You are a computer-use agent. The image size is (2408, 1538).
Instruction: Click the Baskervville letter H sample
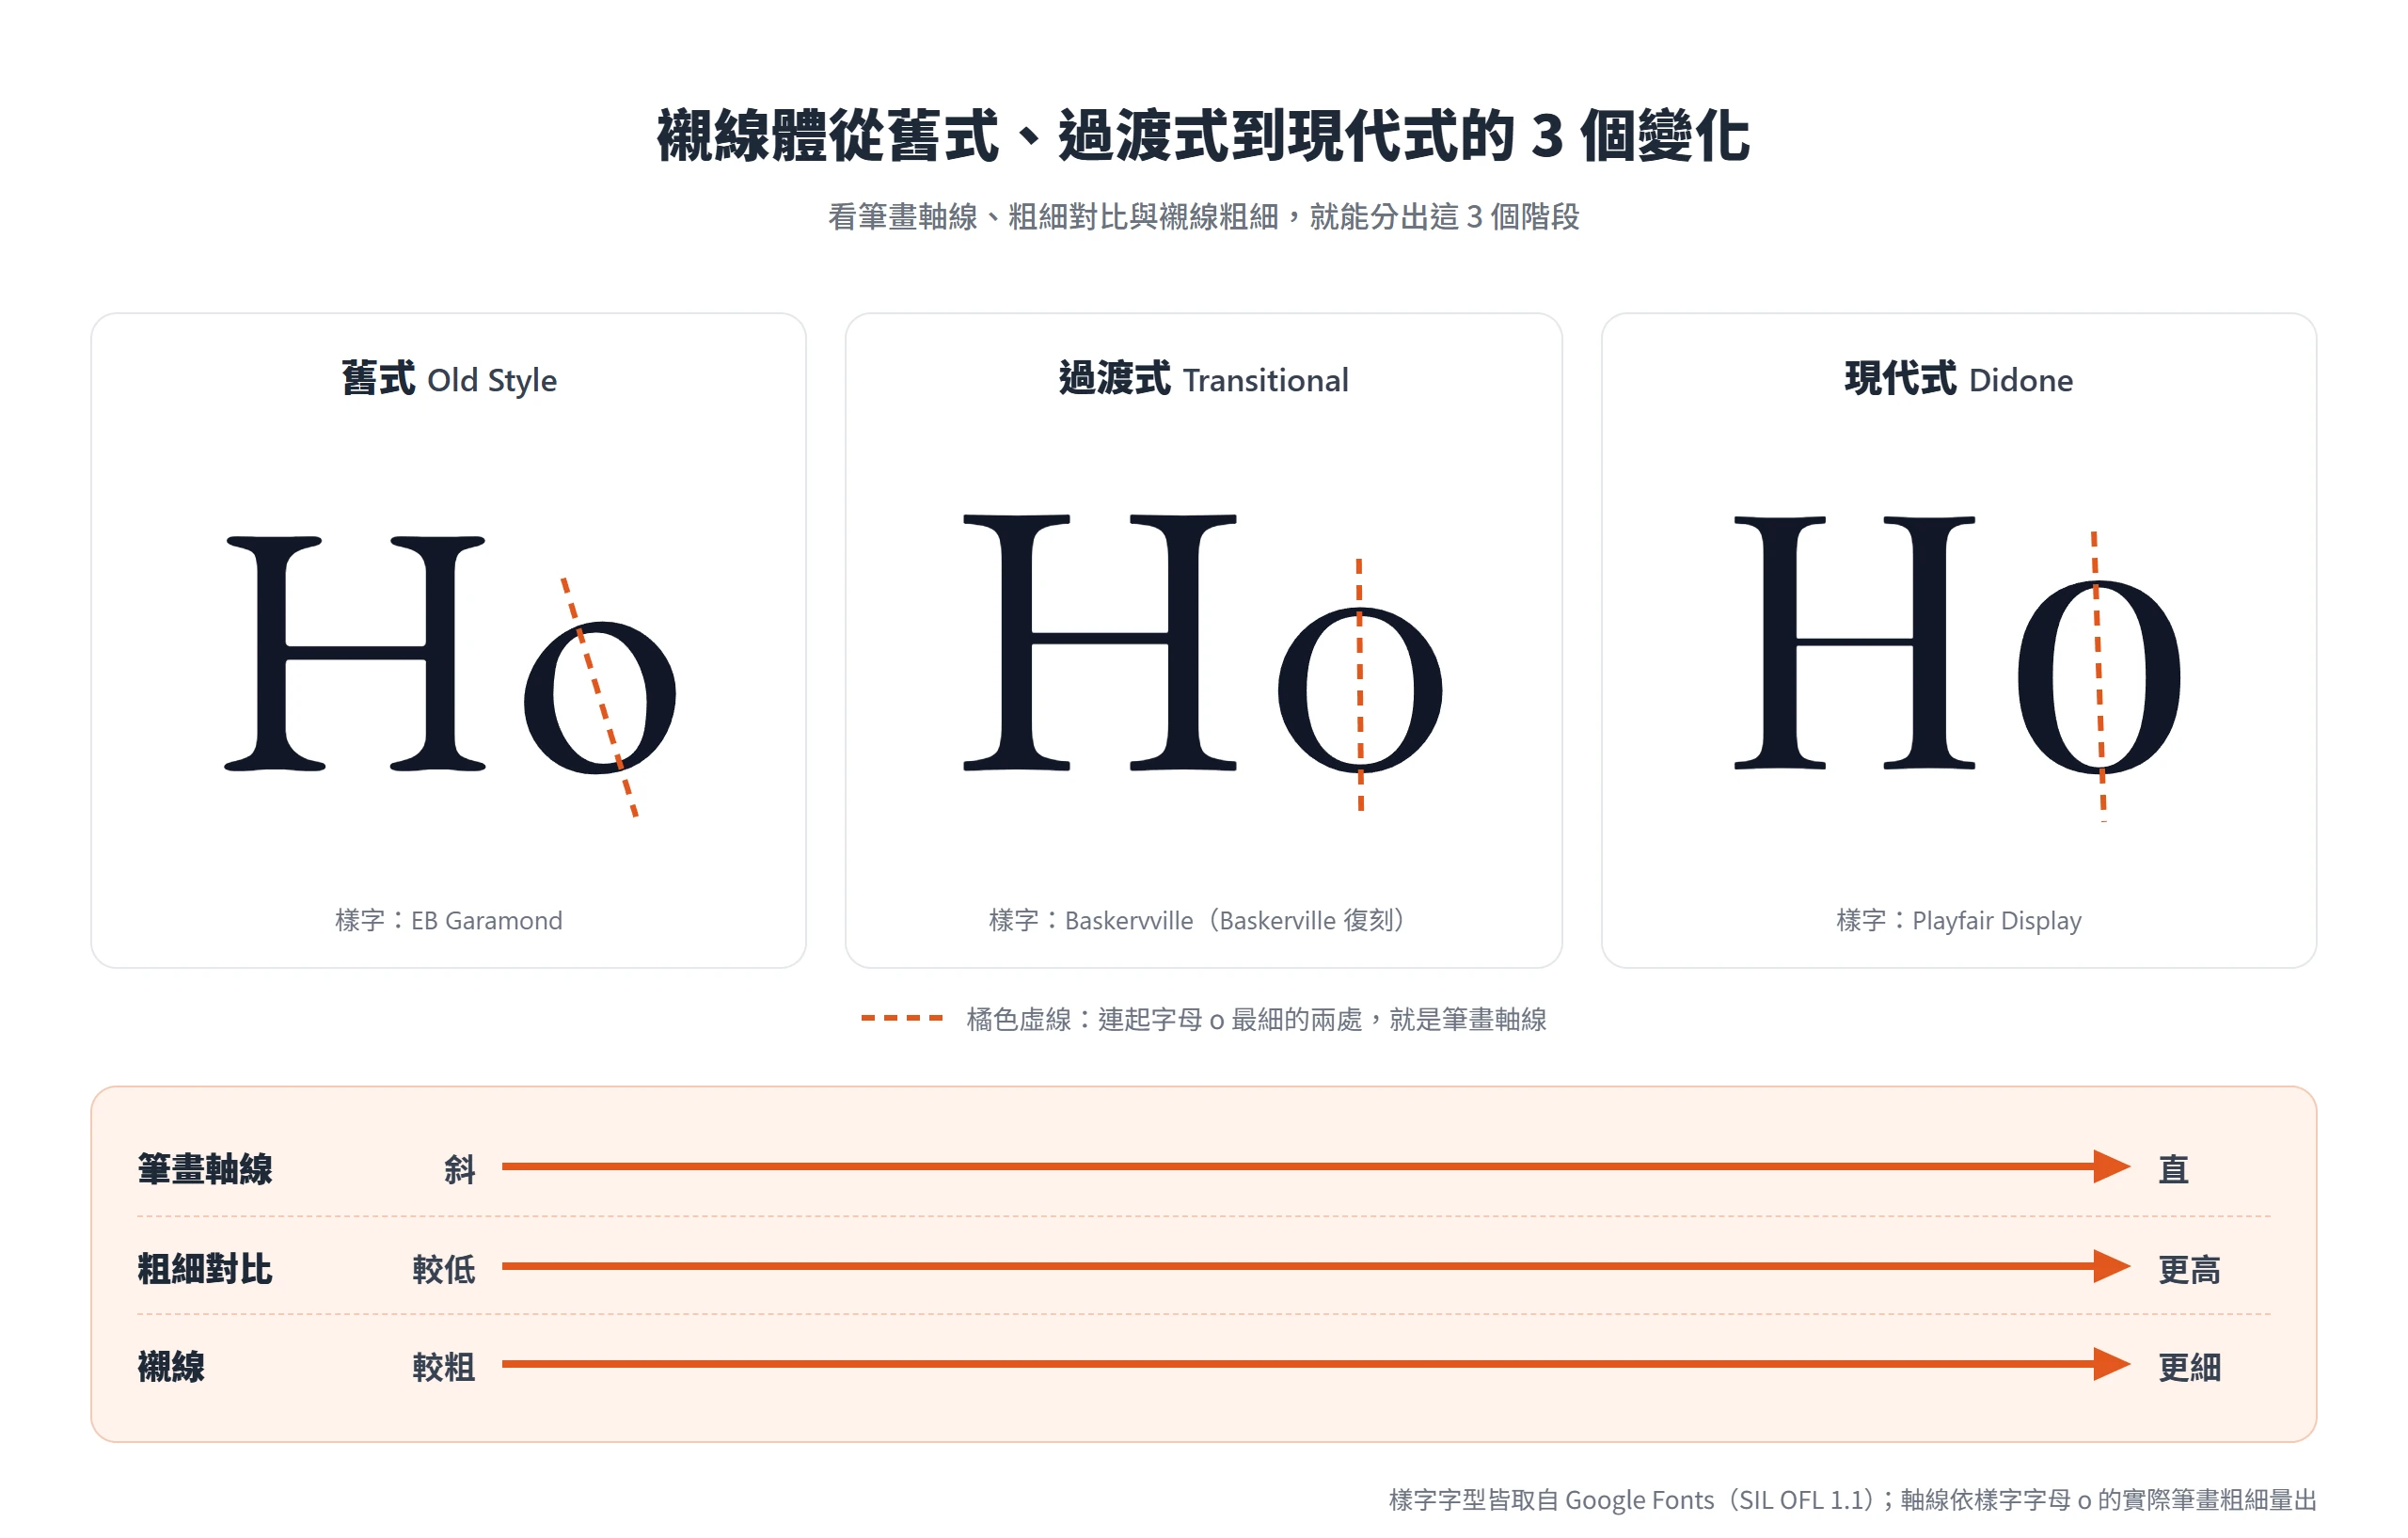(1100, 642)
